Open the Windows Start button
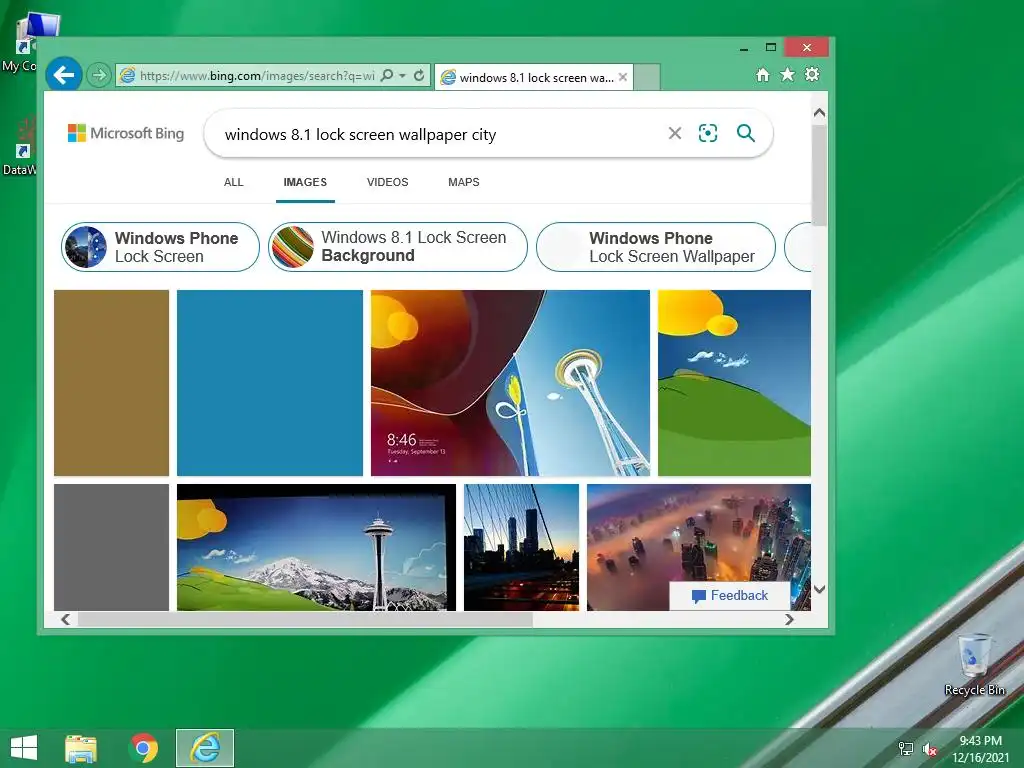 click(x=24, y=748)
